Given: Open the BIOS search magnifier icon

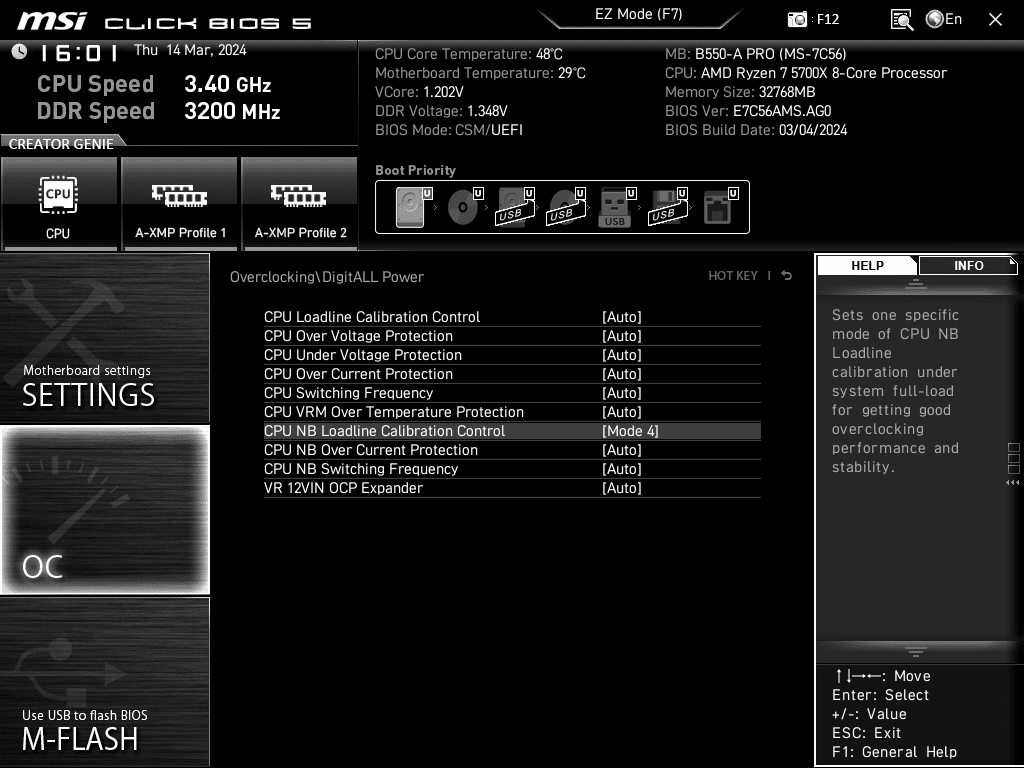Looking at the screenshot, I should [x=901, y=20].
